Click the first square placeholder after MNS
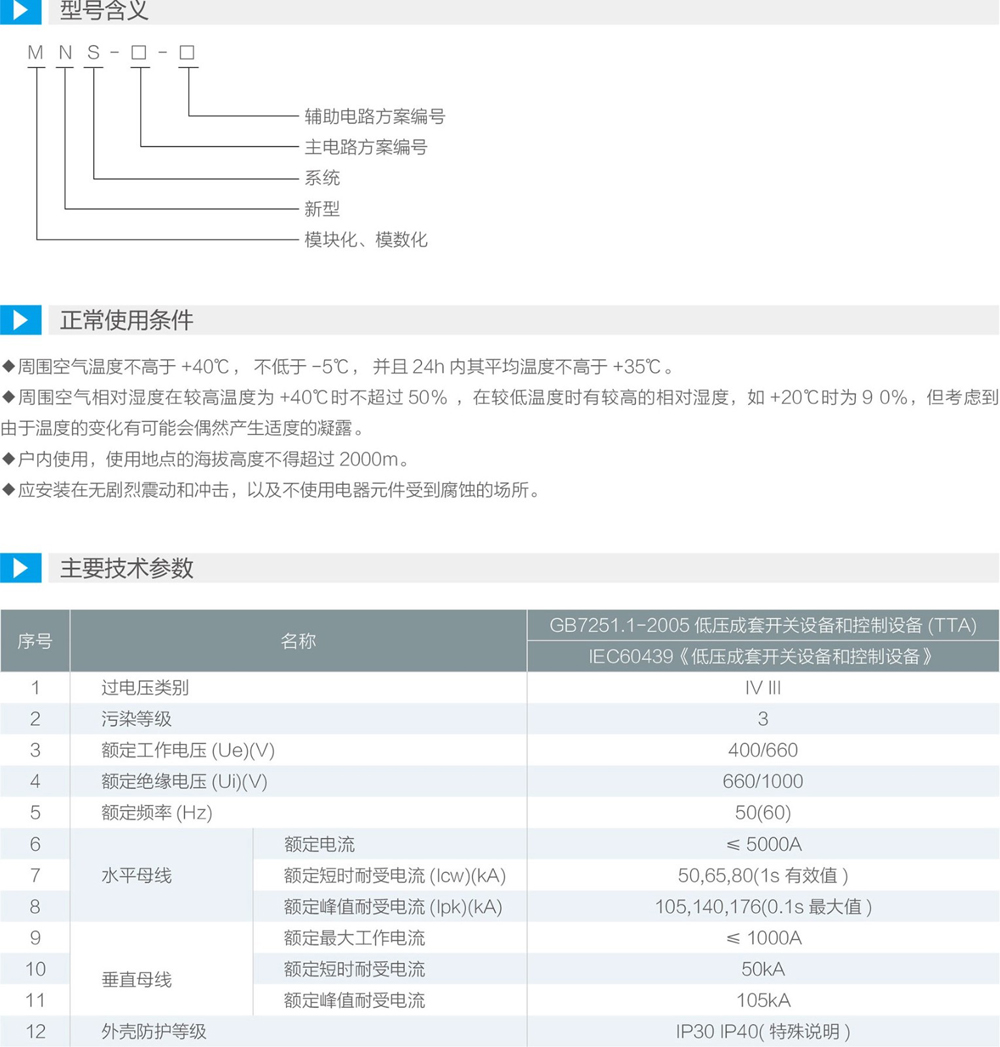This screenshot has width=1000, height=1047. (138, 53)
